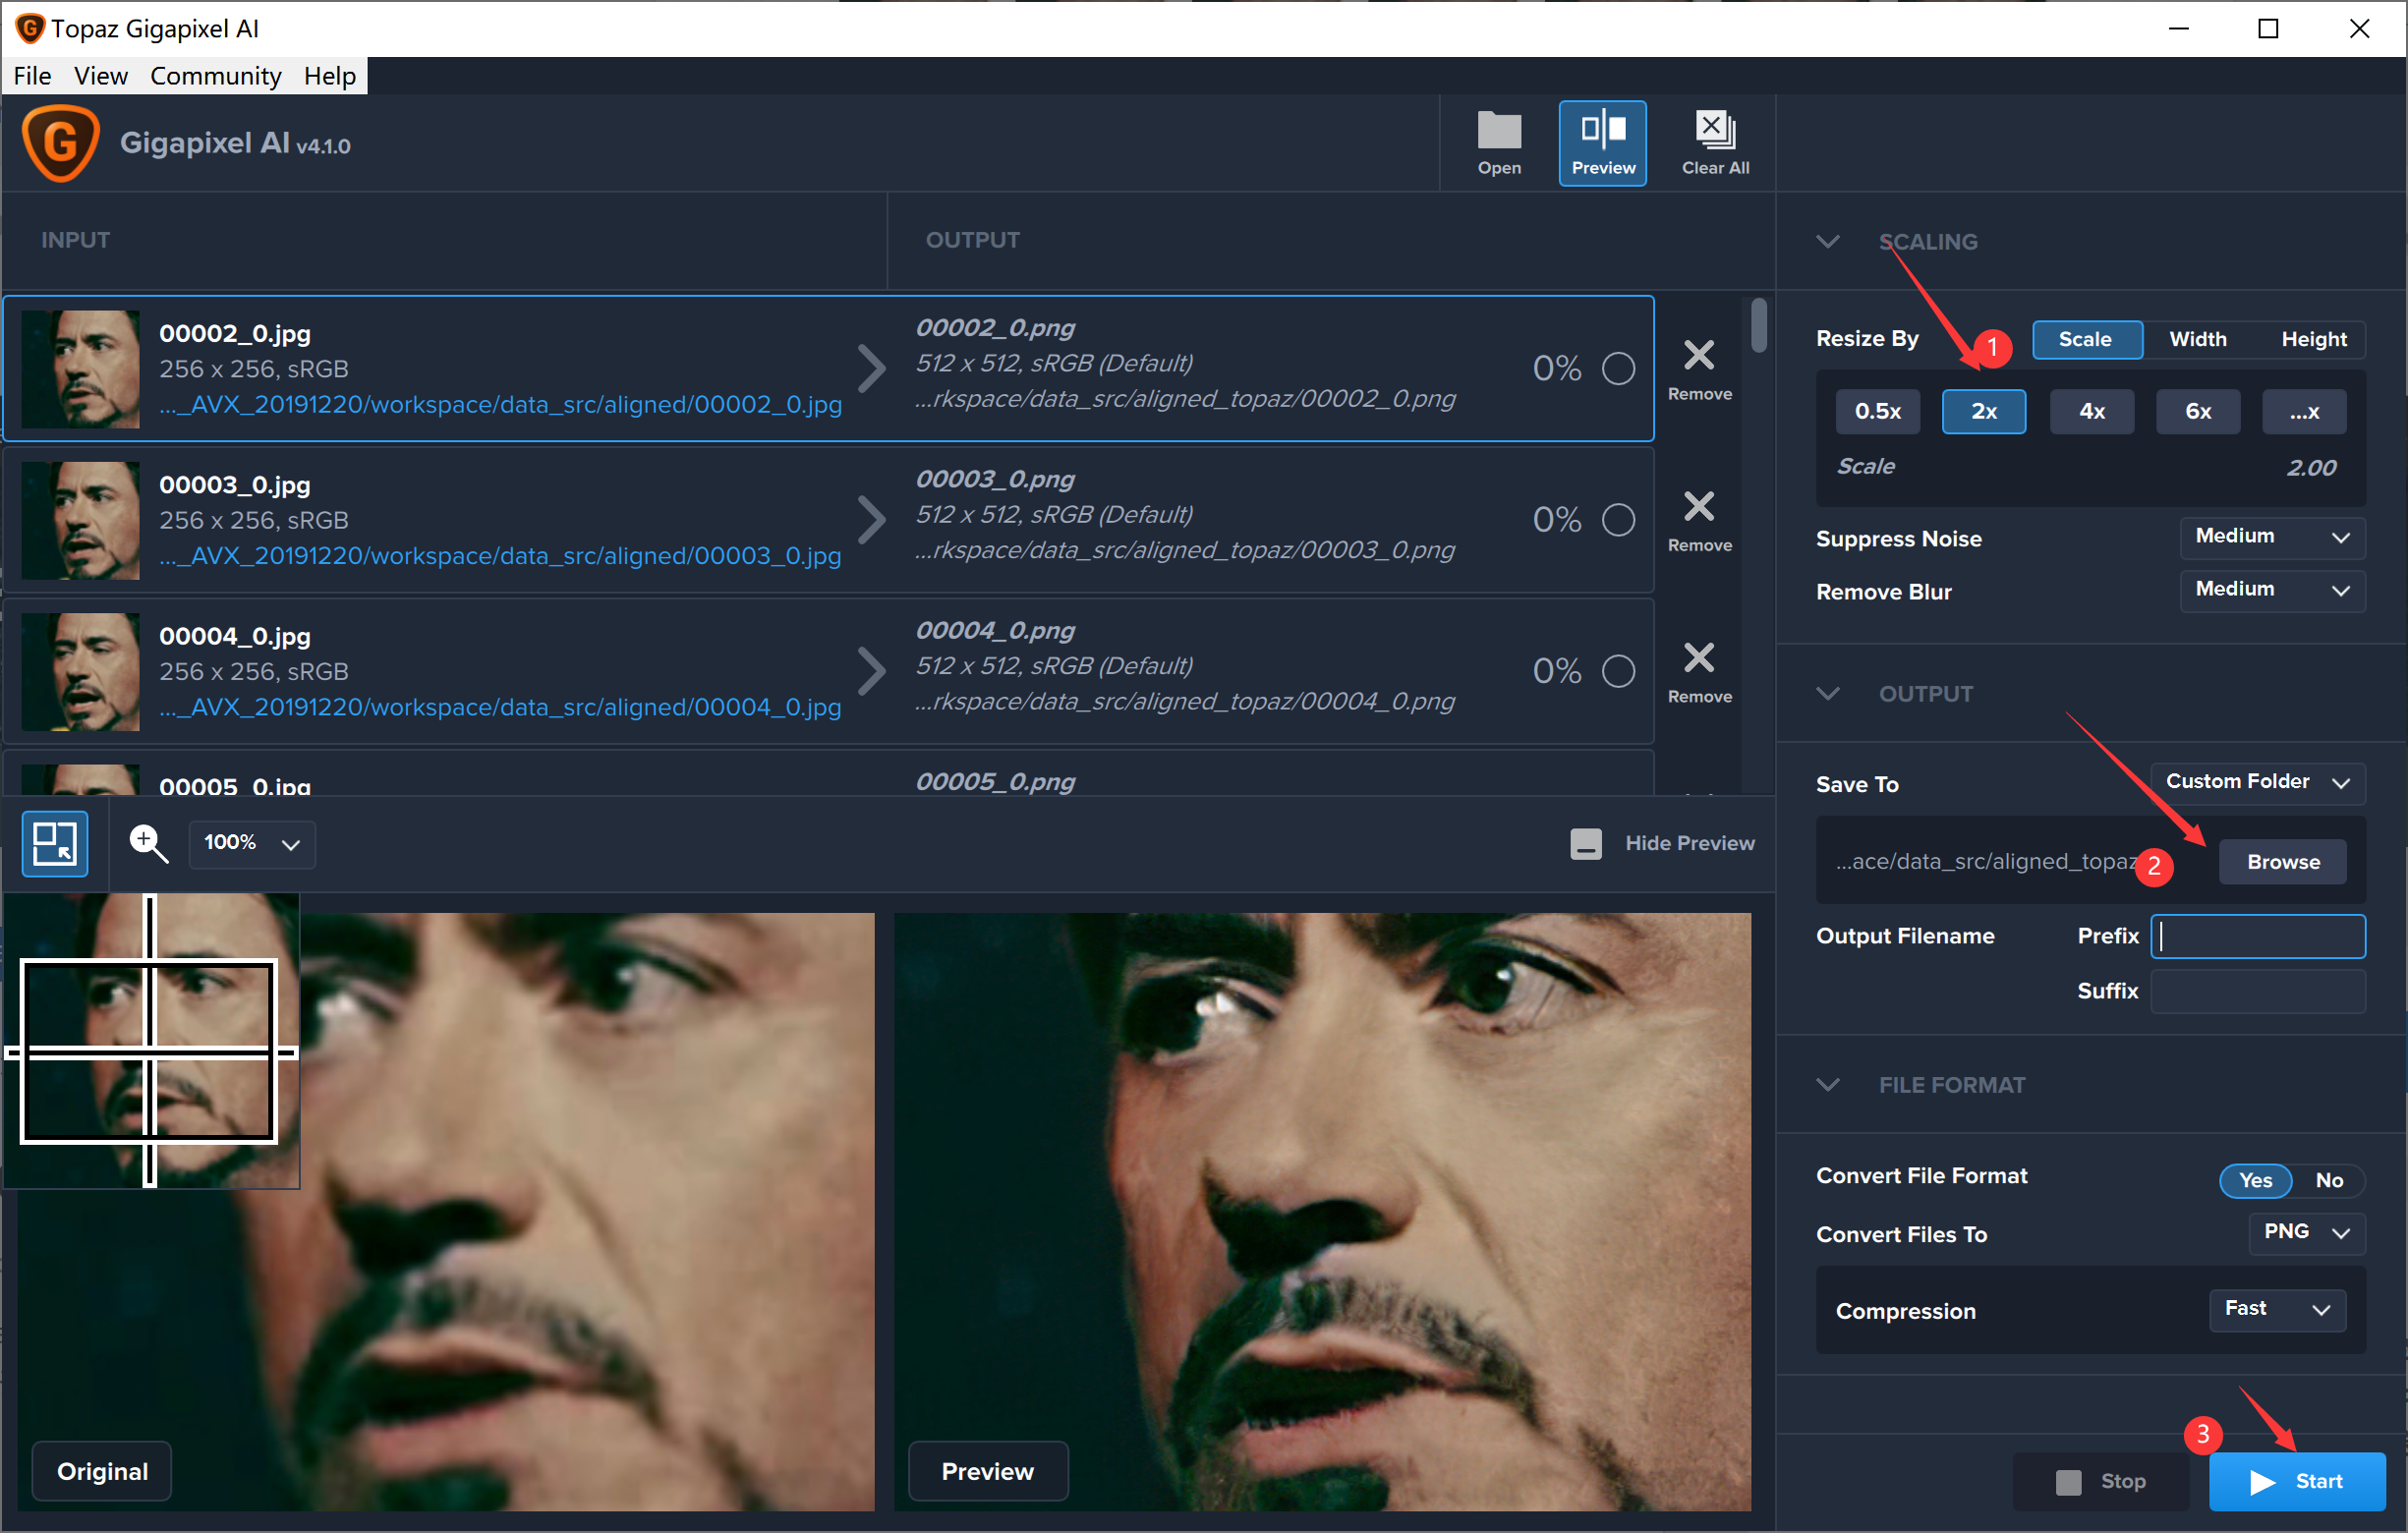Remove 00004_0.jpg from the list
Viewport: 2408px width, 1533px height.
(1699, 671)
